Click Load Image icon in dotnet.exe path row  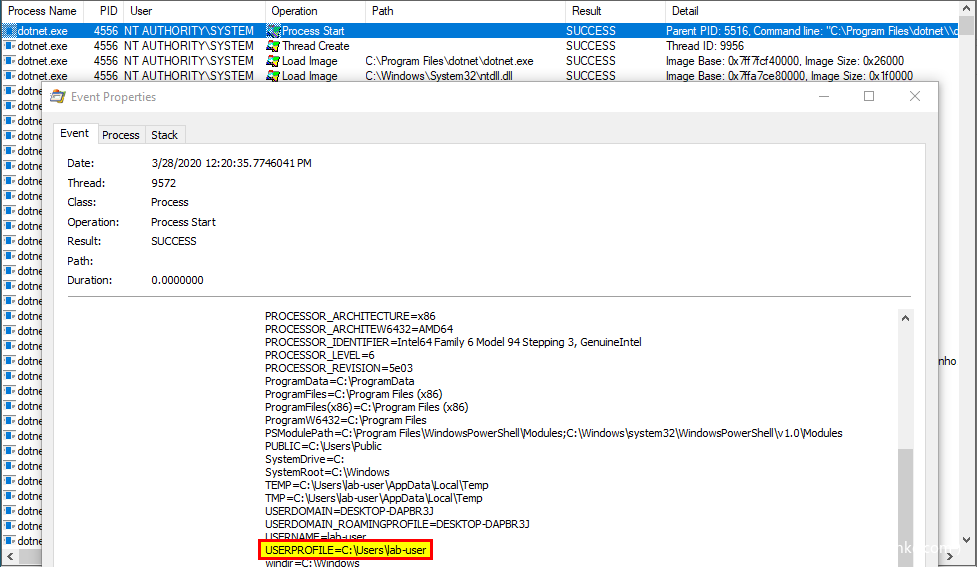click(273, 61)
